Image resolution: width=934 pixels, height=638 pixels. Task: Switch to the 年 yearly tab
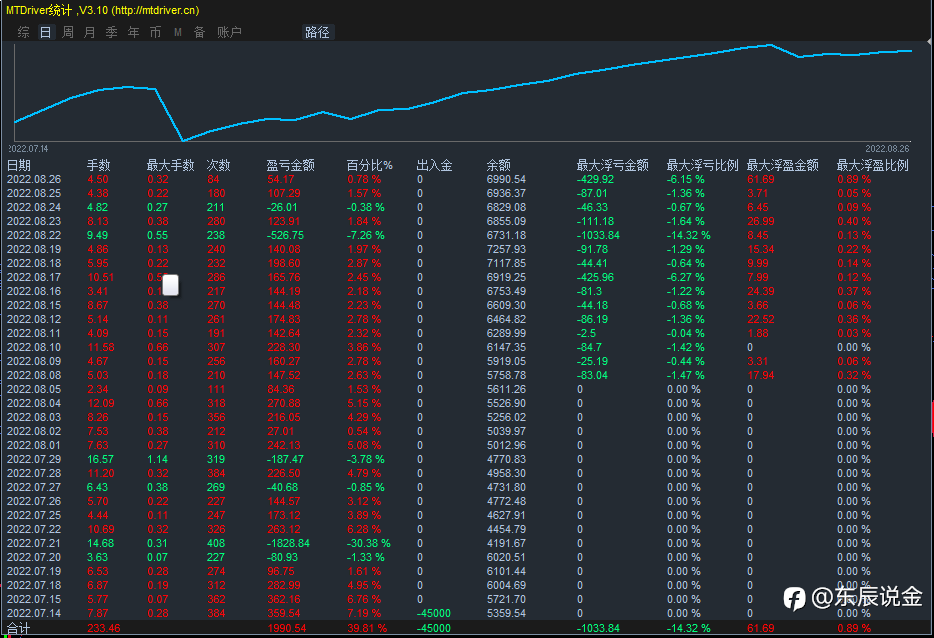click(x=133, y=32)
